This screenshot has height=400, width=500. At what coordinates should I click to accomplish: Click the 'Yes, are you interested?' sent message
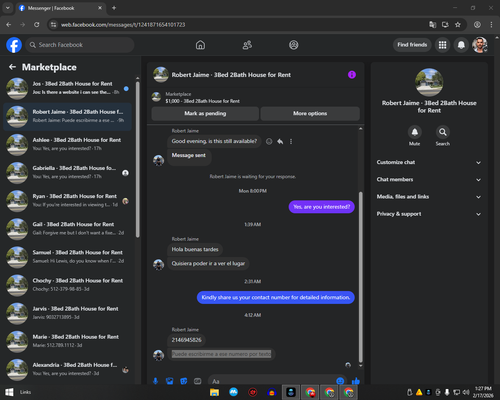[321, 207]
